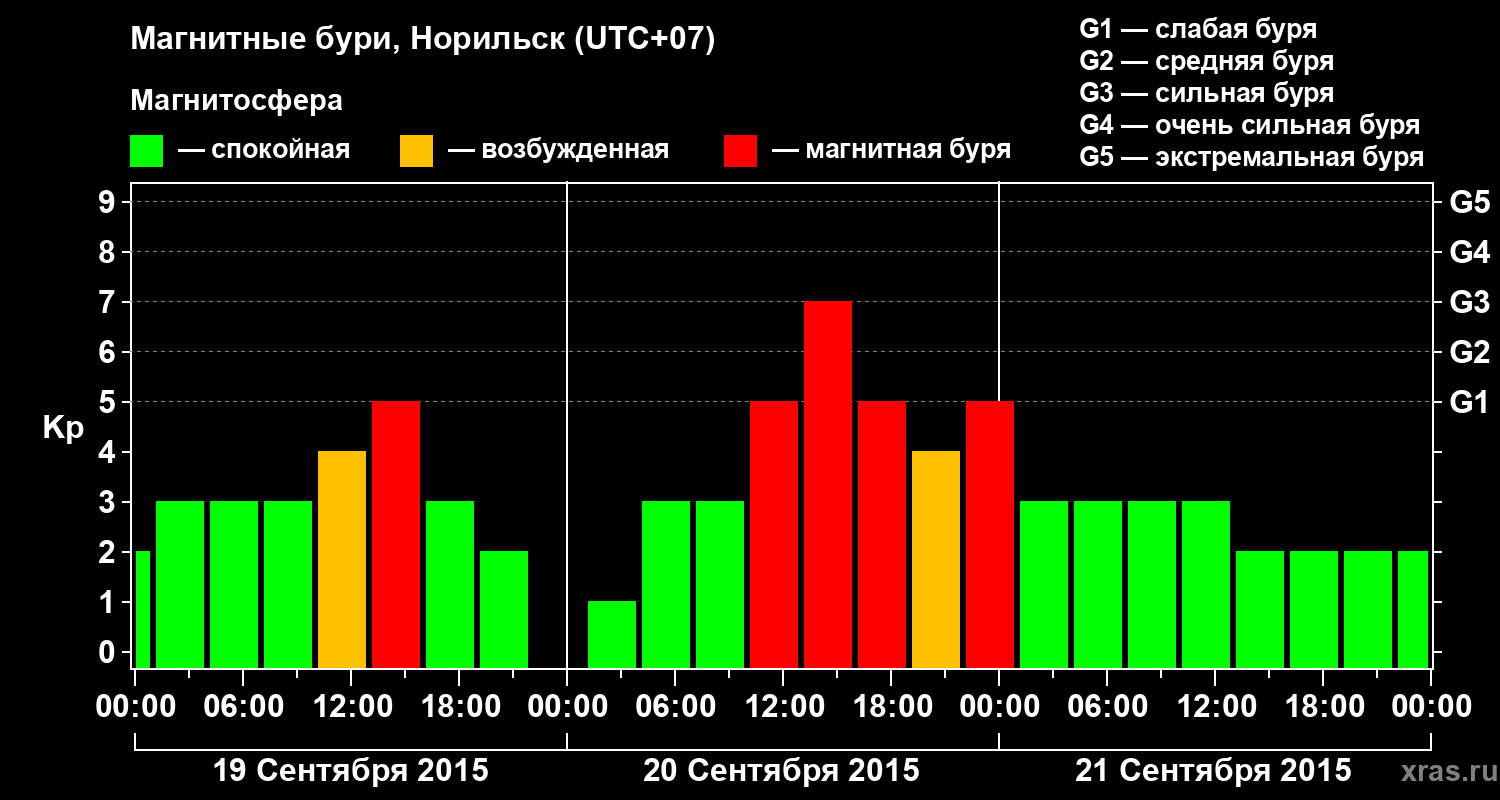
Task: Click the G3 label on the right axis
Action: click(1469, 302)
